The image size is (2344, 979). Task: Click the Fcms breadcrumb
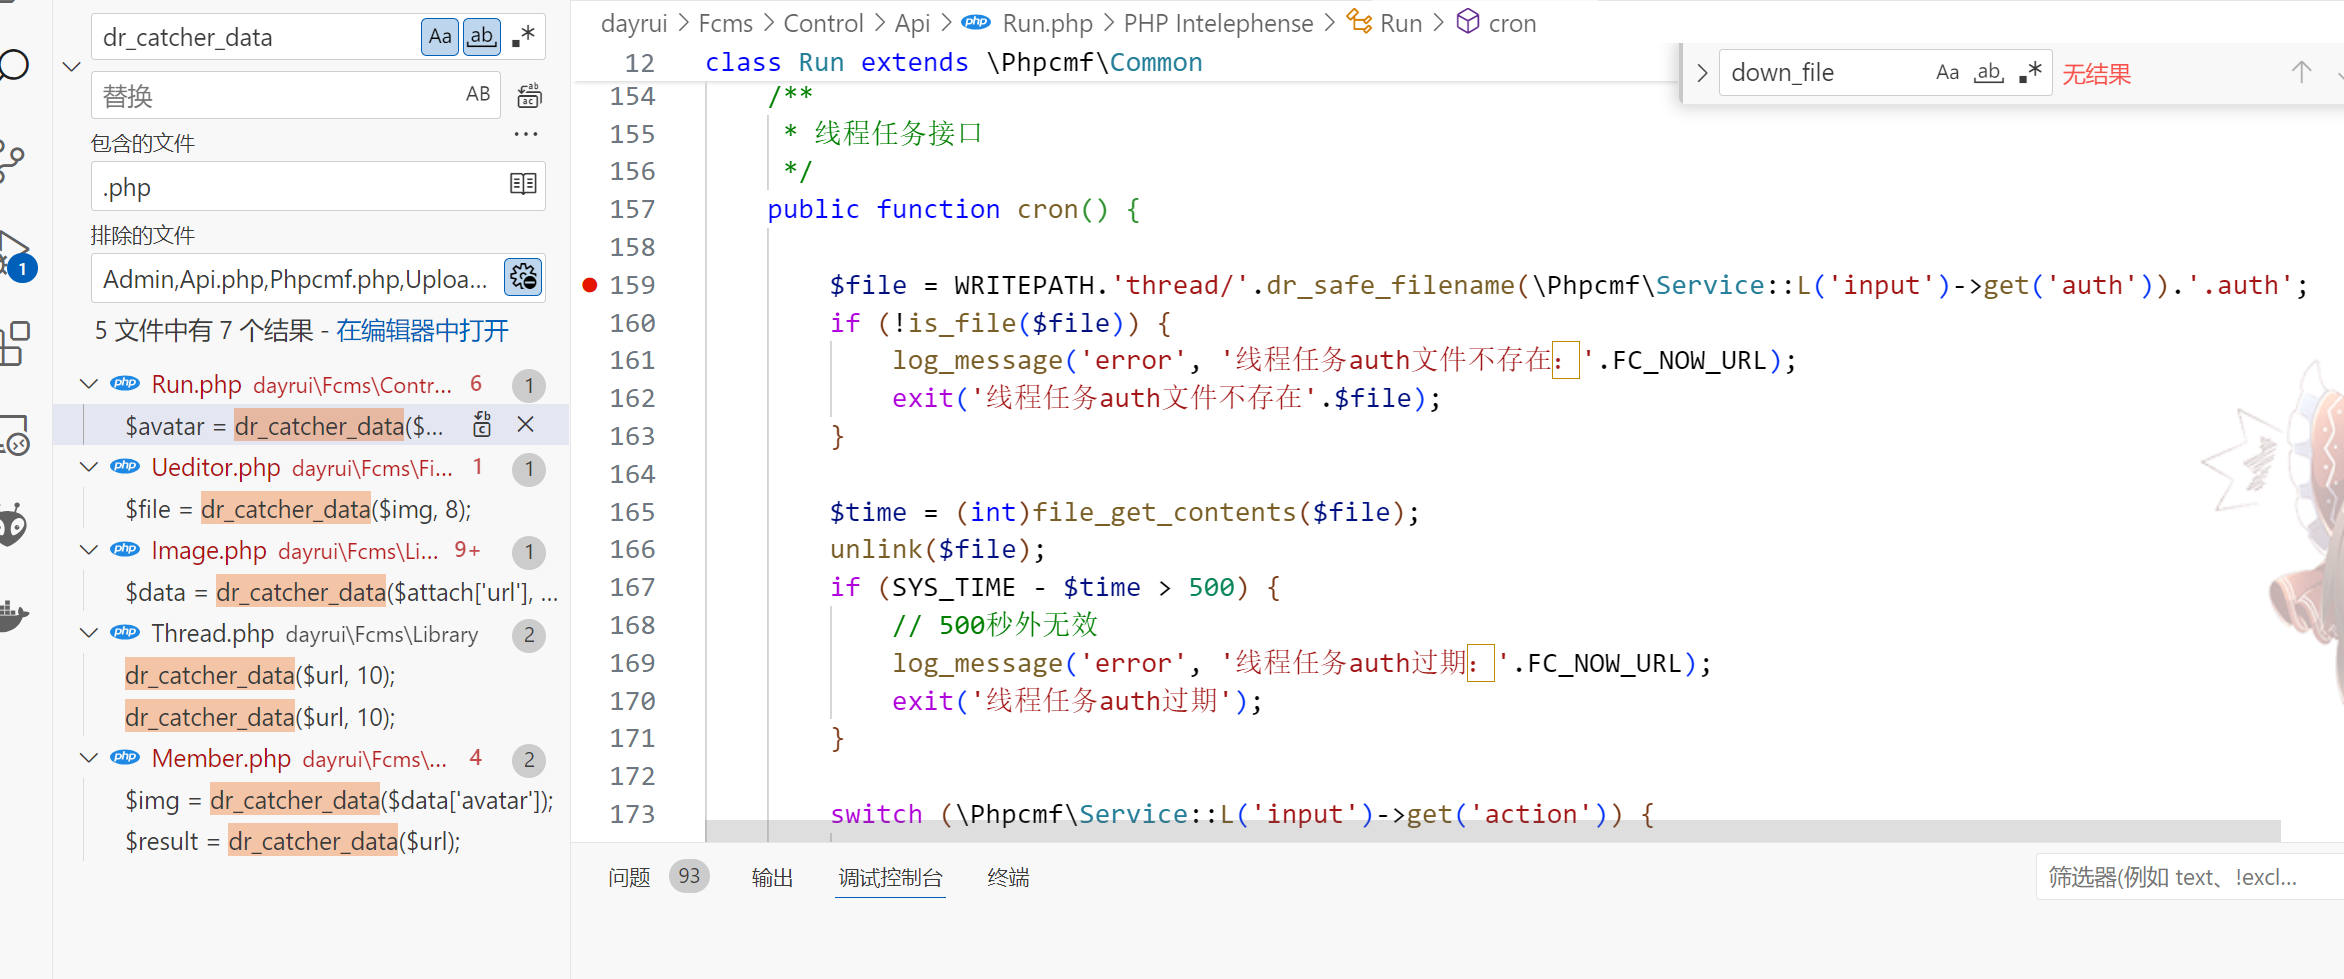(725, 23)
